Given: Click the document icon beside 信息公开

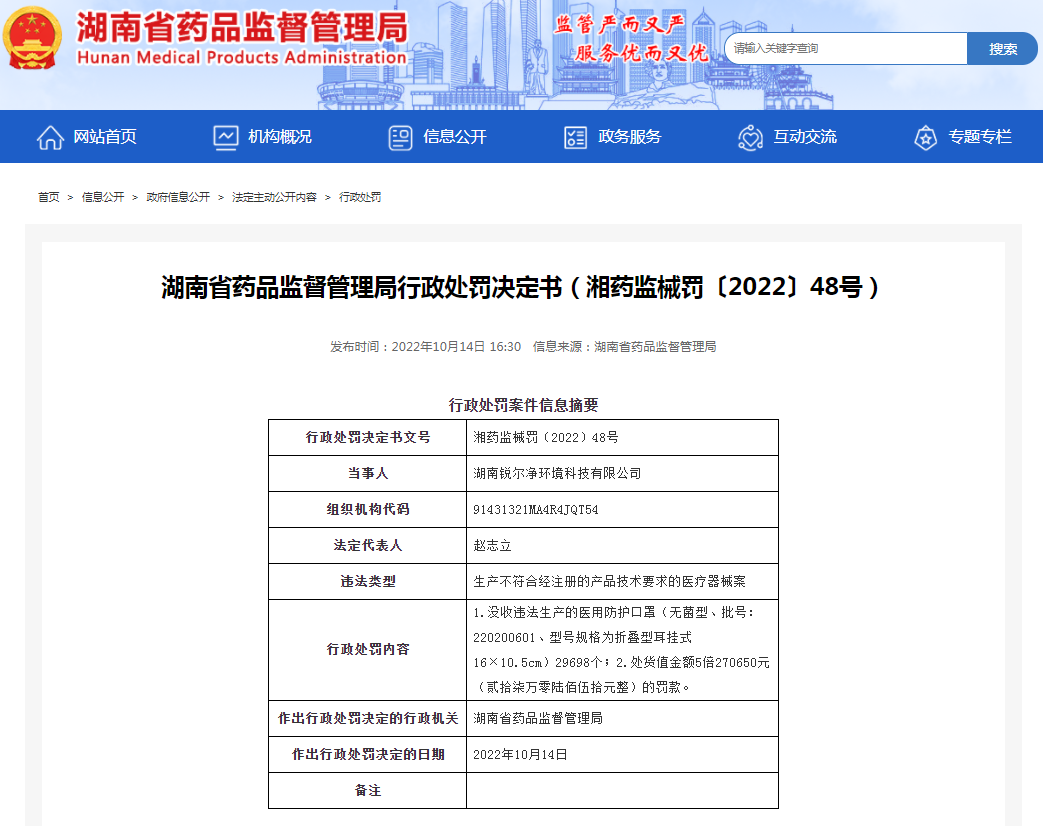Looking at the screenshot, I should (x=400, y=137).
